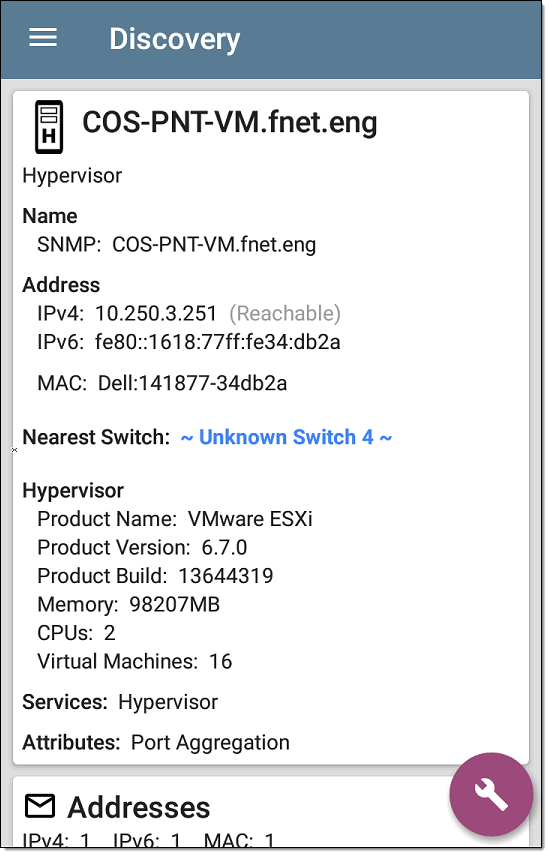Open the hamburger navigation menu

(x=43, y=38)
